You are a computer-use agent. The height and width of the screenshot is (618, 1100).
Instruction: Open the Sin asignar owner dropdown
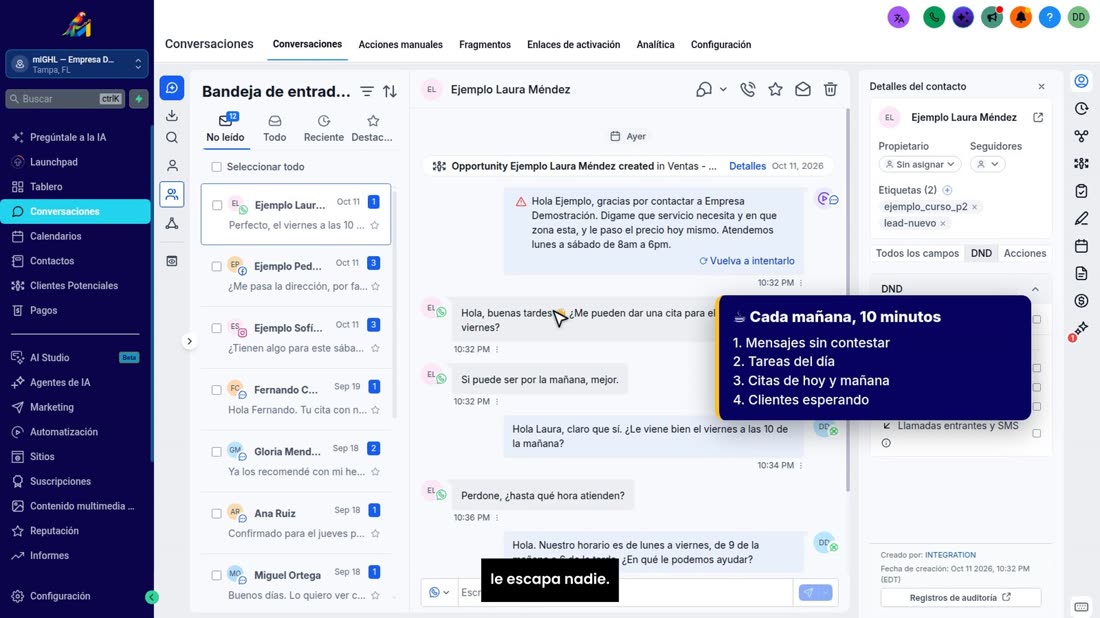(920, 164)
